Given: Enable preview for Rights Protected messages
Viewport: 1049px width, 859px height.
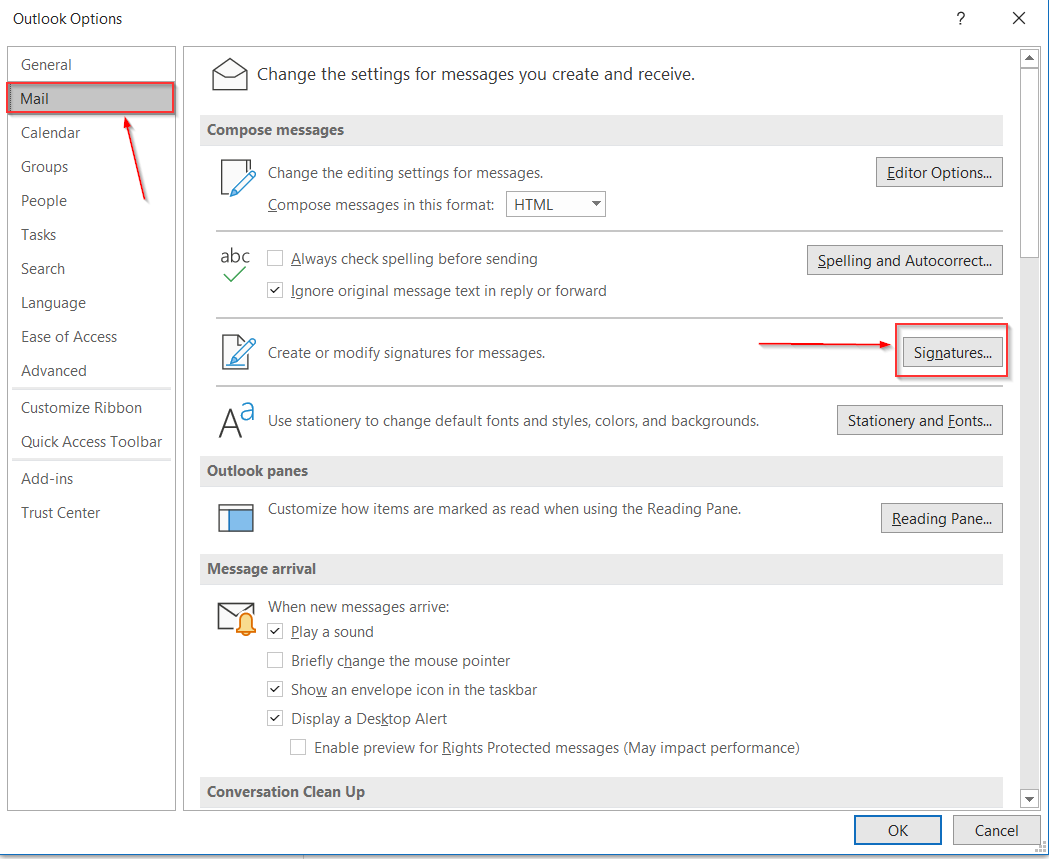Looking at the screenshot, I should tap(298, 747).
